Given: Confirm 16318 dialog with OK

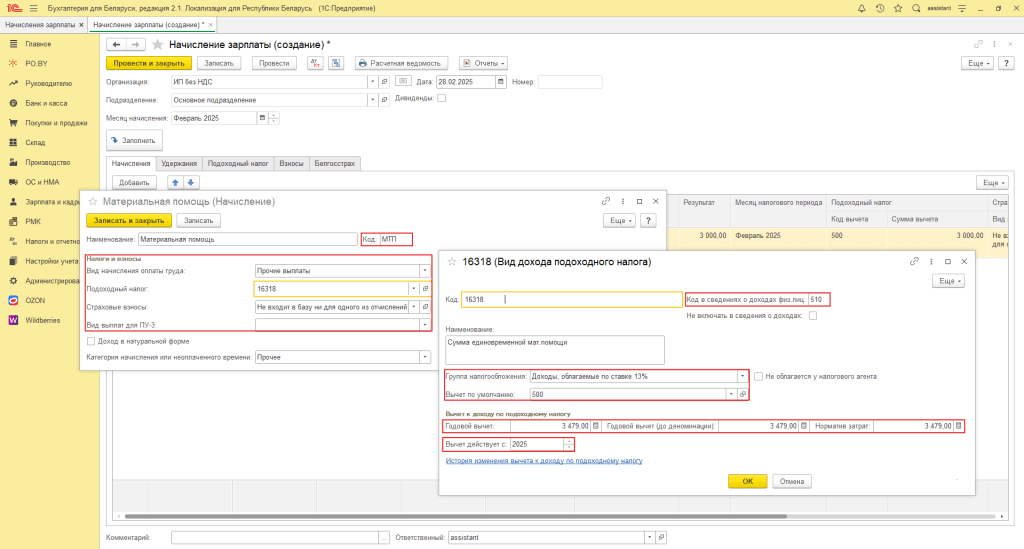Looking at the screenshot, I should pos(747,481).
